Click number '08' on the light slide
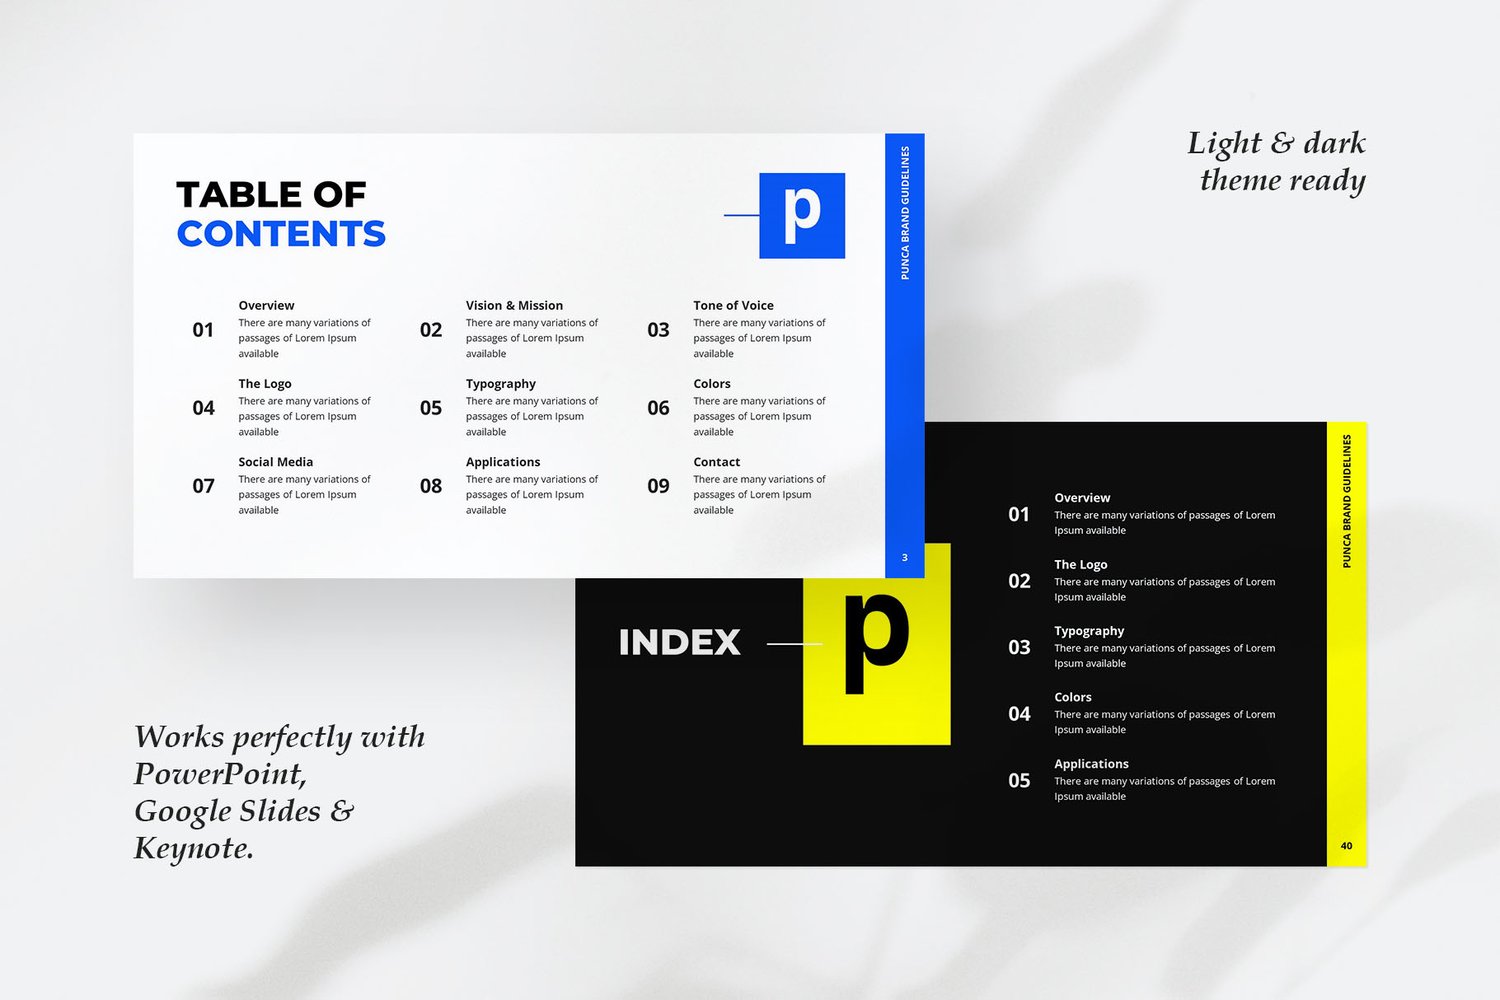 431,486
